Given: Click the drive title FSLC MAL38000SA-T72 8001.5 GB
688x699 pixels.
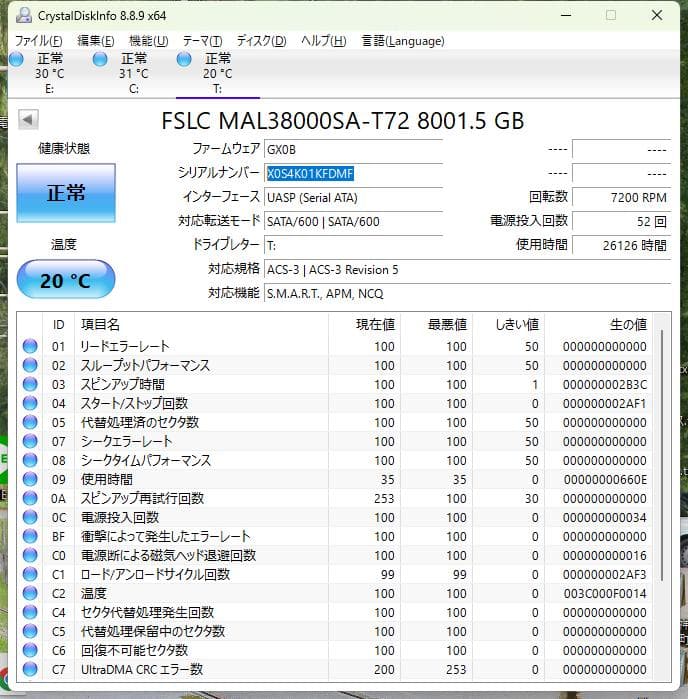Looking at the screenshot, I should (342, 121).
